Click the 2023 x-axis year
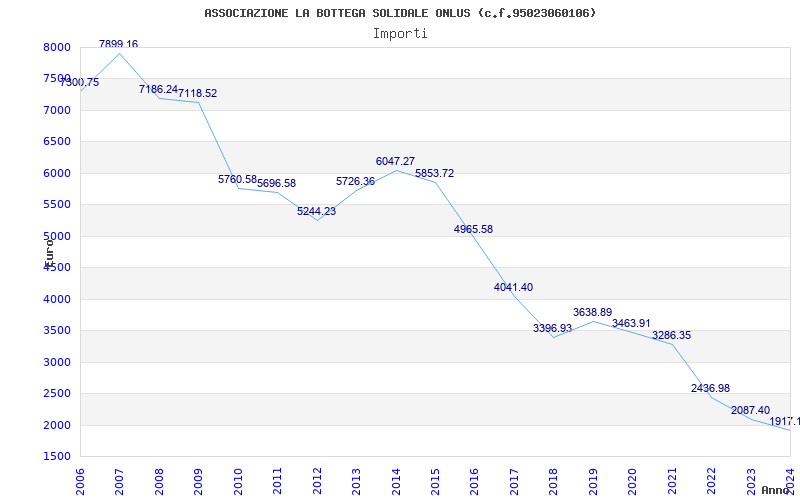This screenshot has width=800, height=500. click(751, 482)
